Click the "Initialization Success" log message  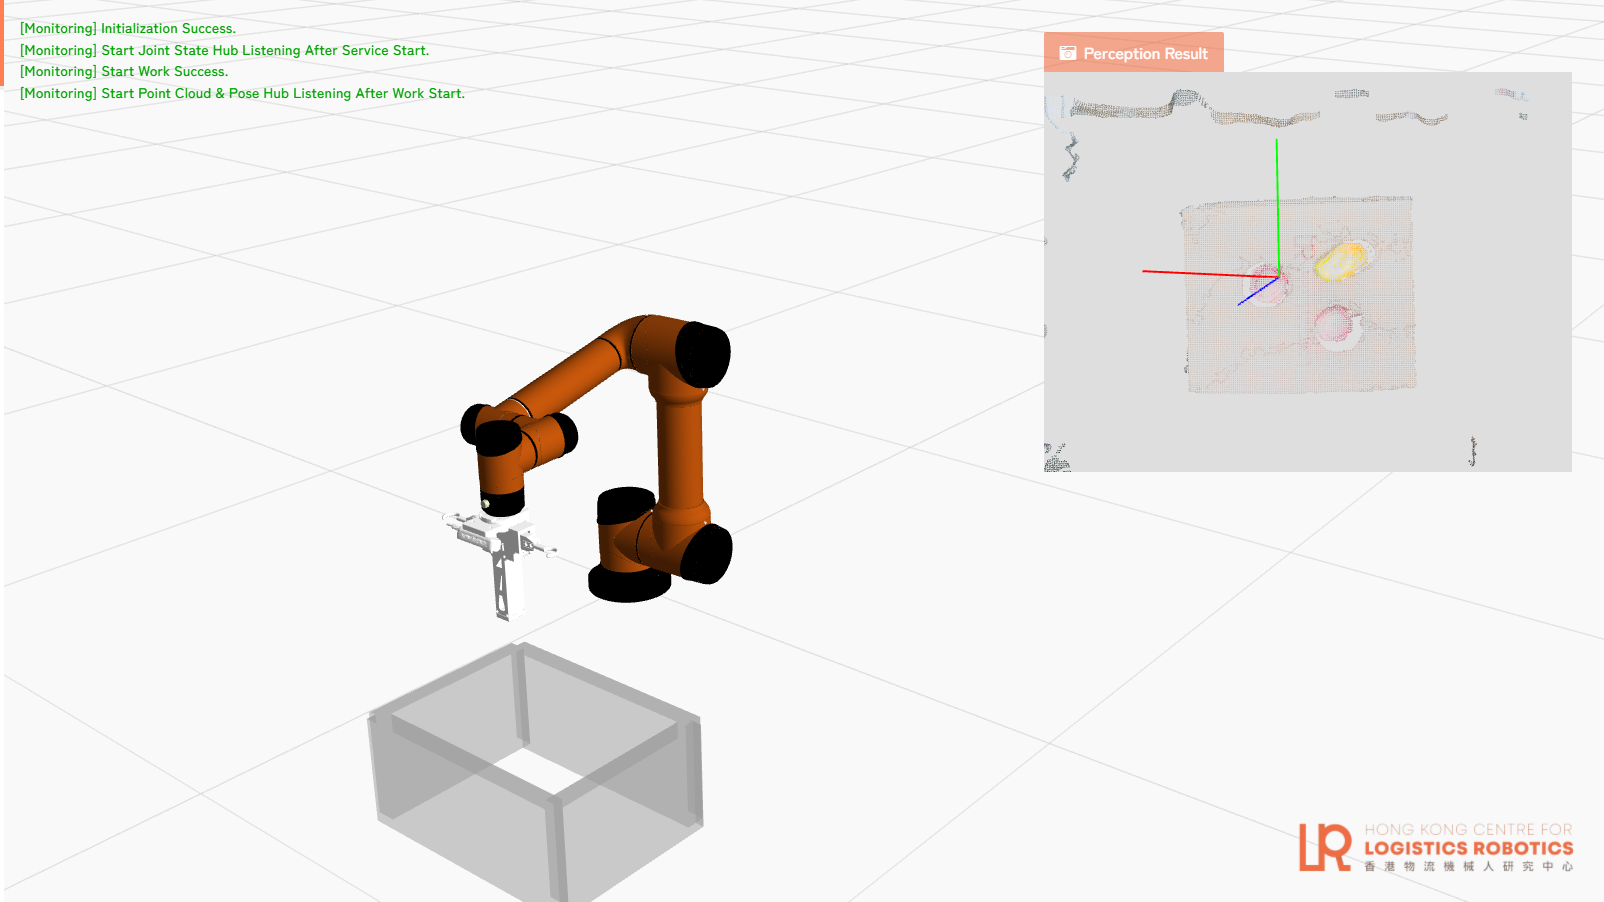[128, 29]
